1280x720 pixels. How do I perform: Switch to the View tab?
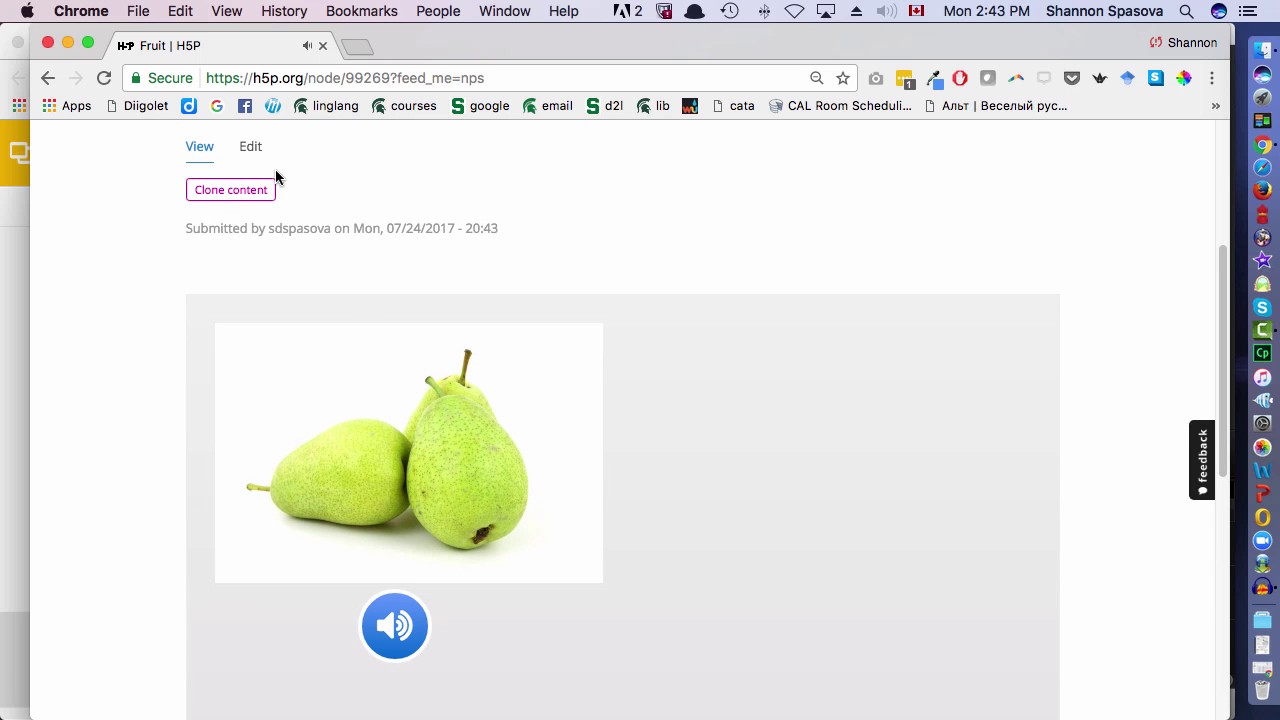point(199,146)
